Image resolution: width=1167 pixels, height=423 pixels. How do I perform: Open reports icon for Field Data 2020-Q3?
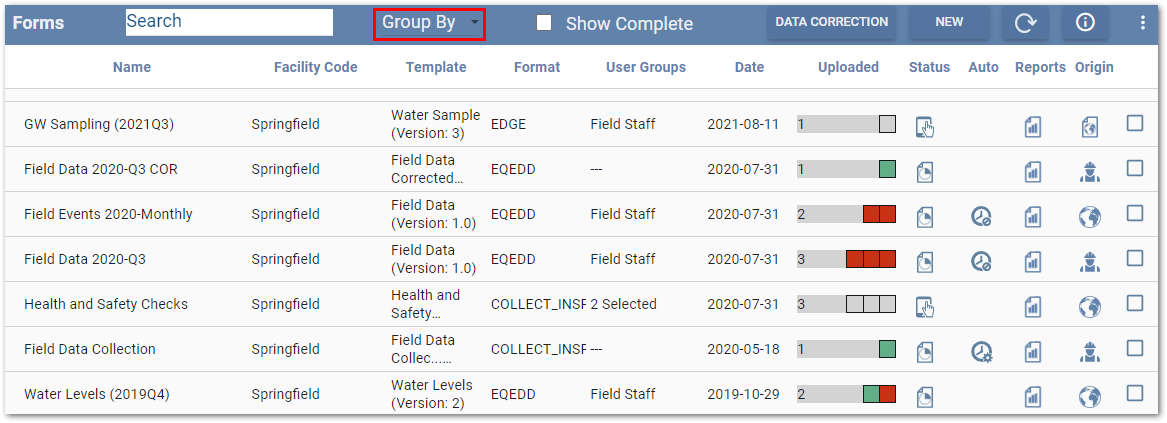(1032, 261)
